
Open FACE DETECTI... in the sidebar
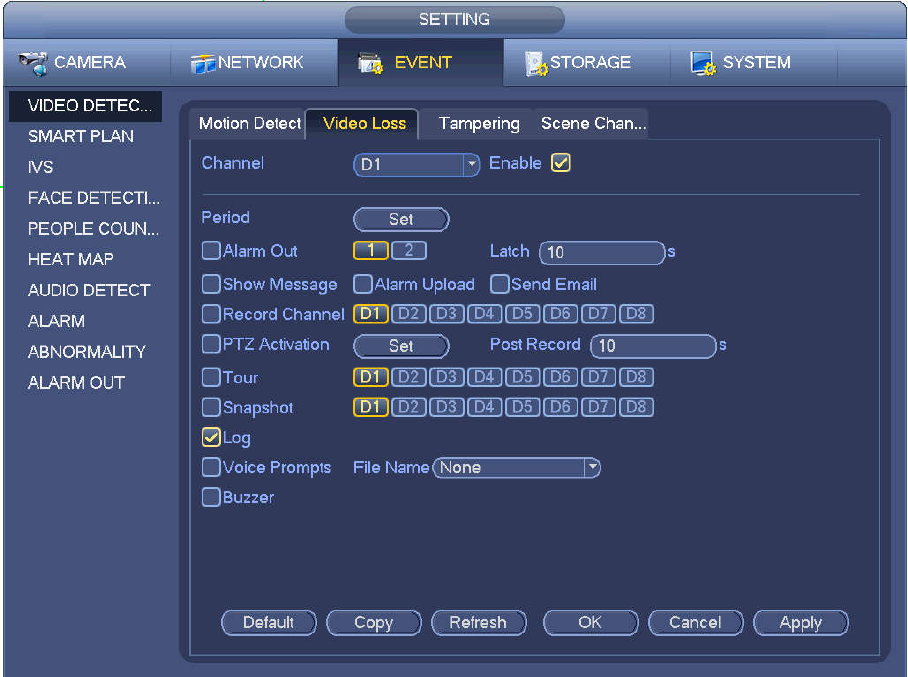point(93,198)
